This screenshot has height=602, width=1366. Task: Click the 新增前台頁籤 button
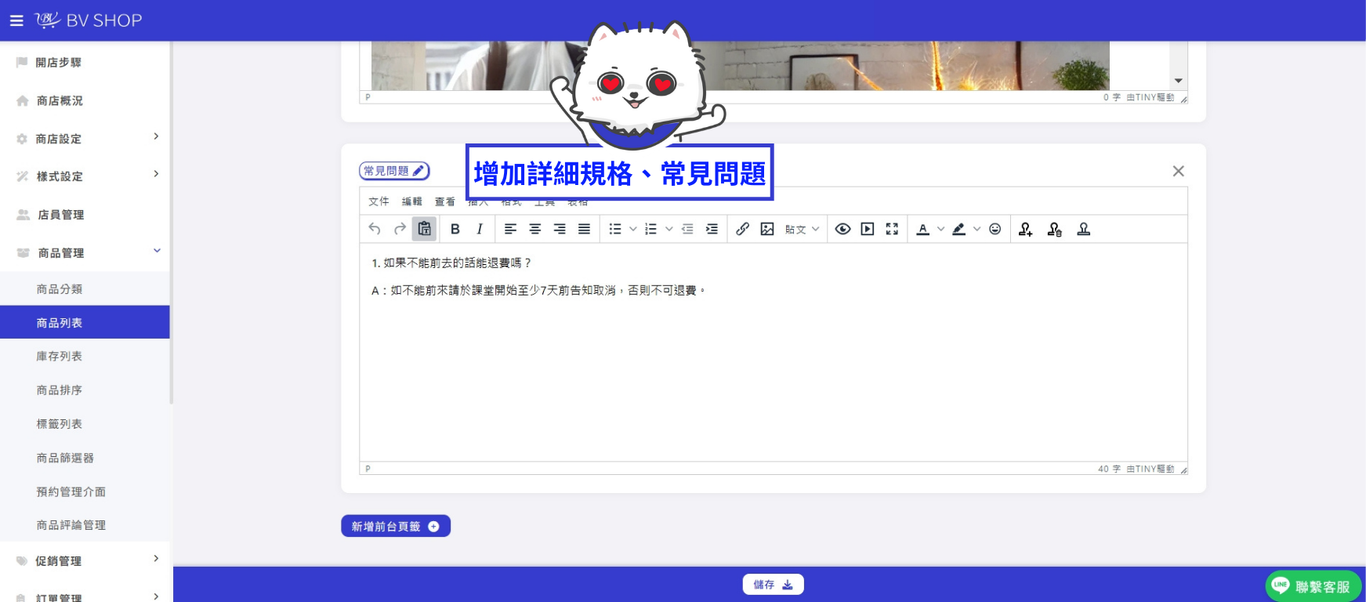396,526
